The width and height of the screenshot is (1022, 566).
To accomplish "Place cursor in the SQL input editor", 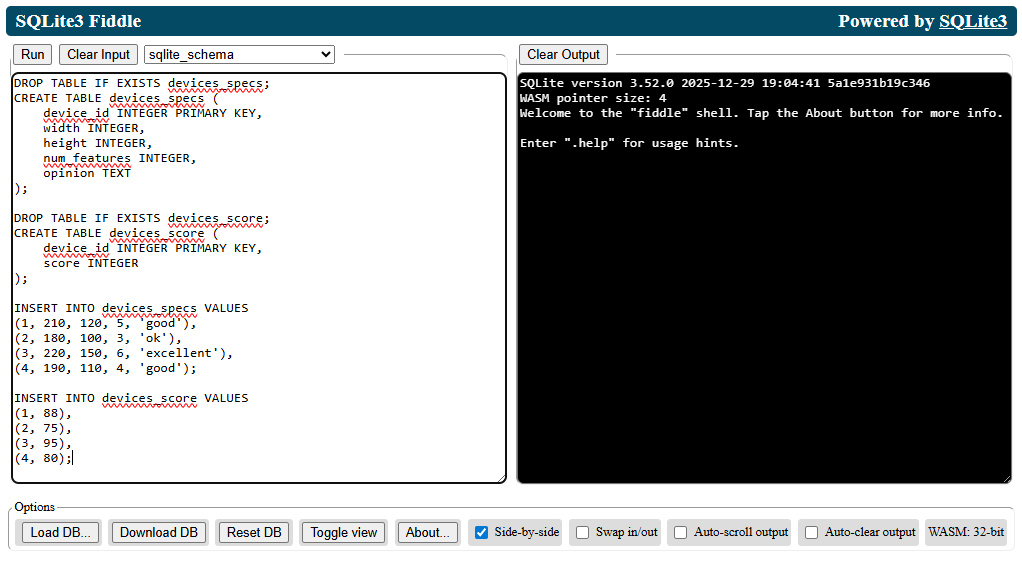I will click(x=259, y=278).
